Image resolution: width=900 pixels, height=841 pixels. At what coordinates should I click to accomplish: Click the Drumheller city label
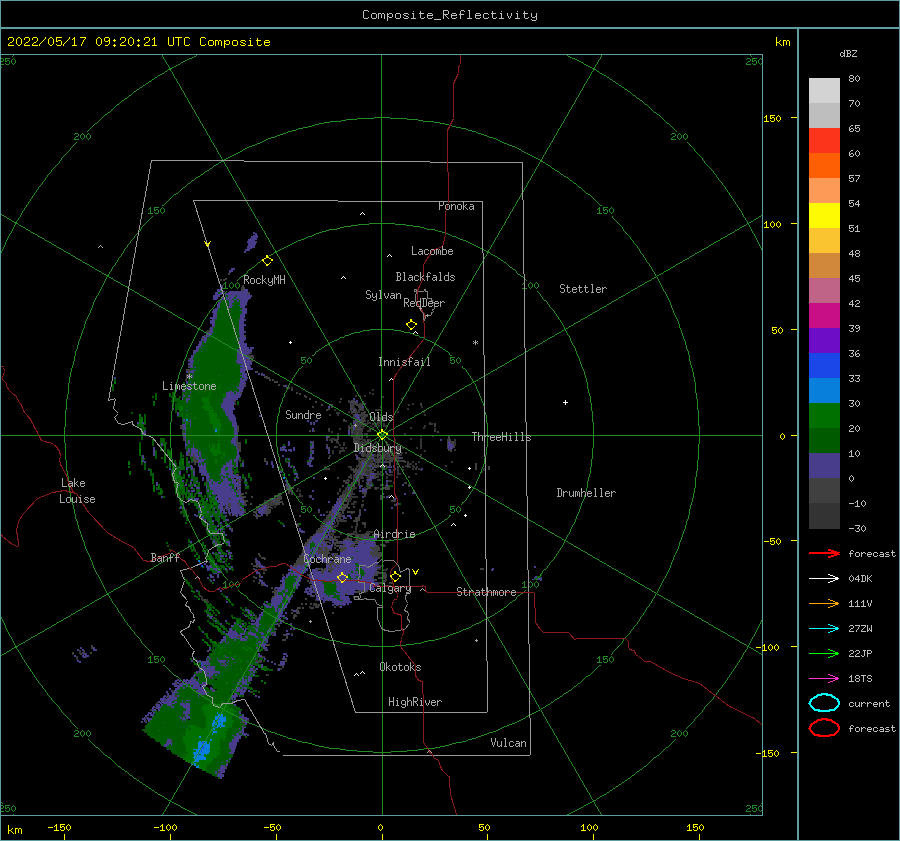(x=586, y=493)
